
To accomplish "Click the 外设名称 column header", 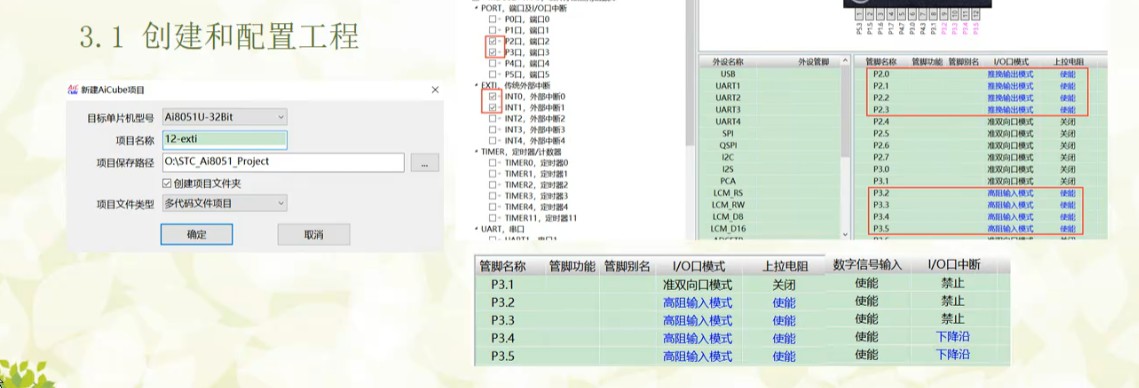I will [x=727, y=62].
